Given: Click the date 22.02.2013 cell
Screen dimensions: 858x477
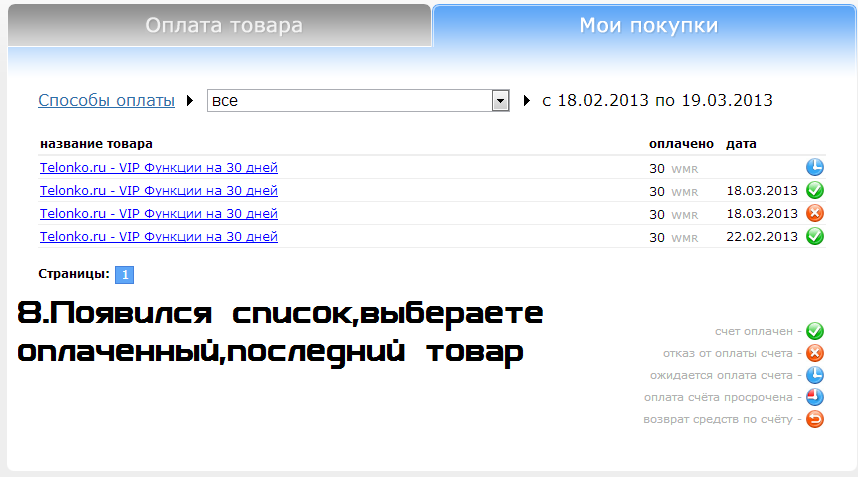Looking at the screenshot, I should click(x=762, y=236).
